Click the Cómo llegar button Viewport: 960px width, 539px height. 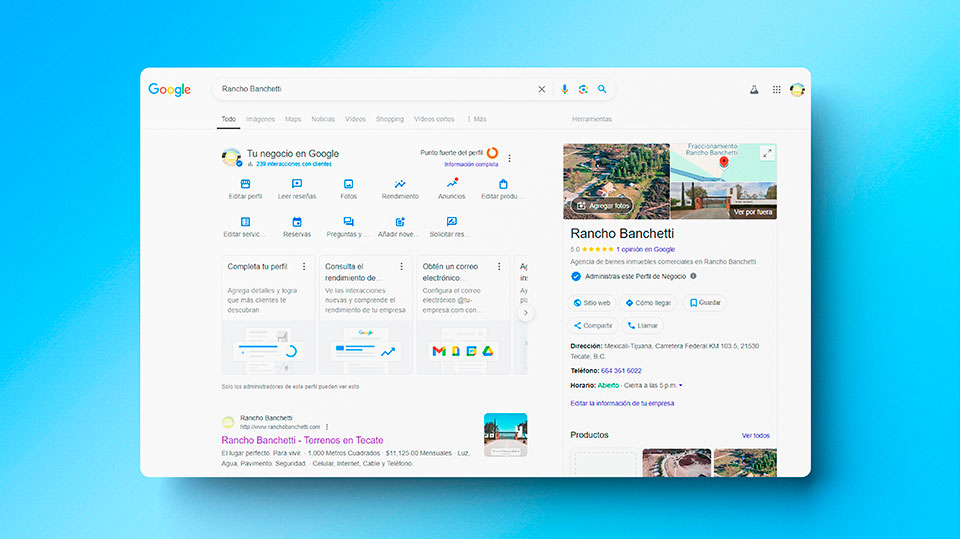pyautogui.click(x=649, y=302)
